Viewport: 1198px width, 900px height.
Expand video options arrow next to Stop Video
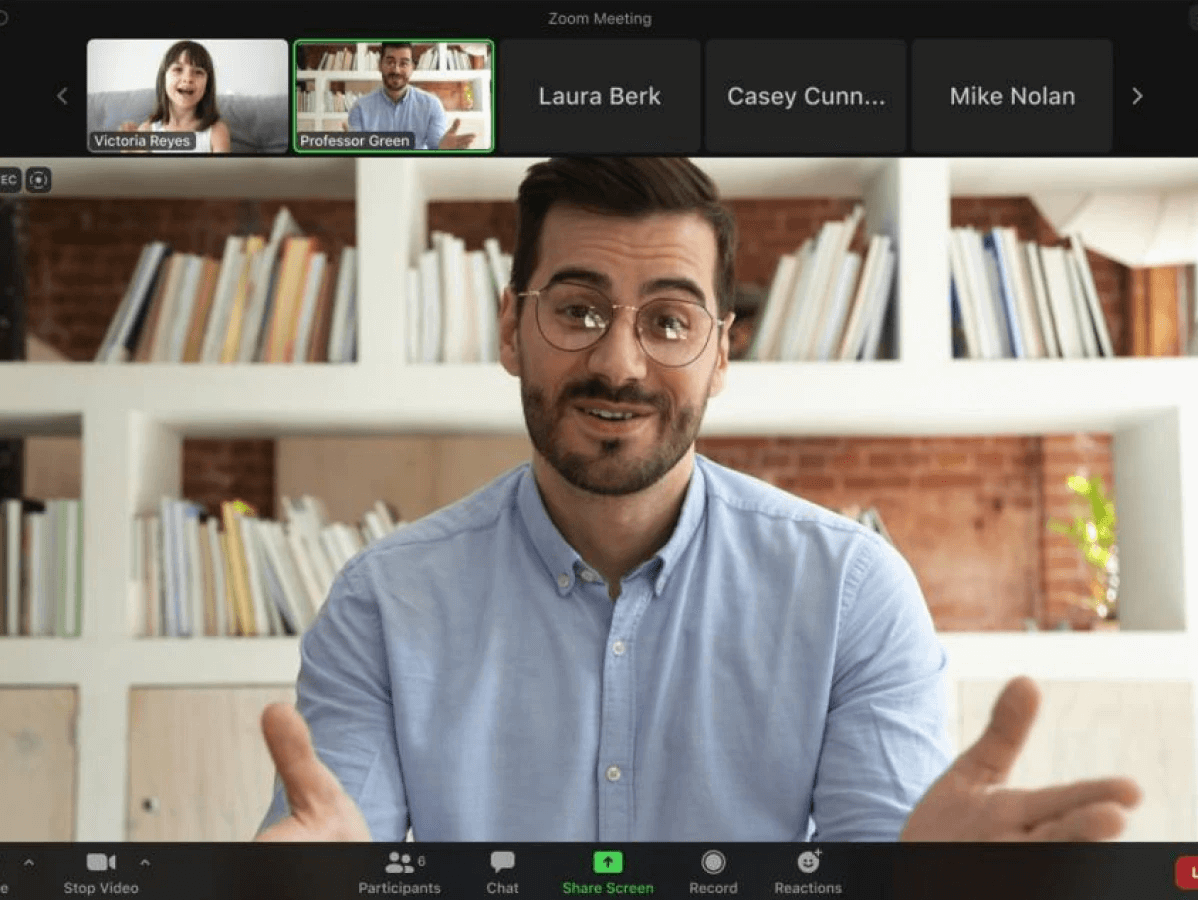145,862
